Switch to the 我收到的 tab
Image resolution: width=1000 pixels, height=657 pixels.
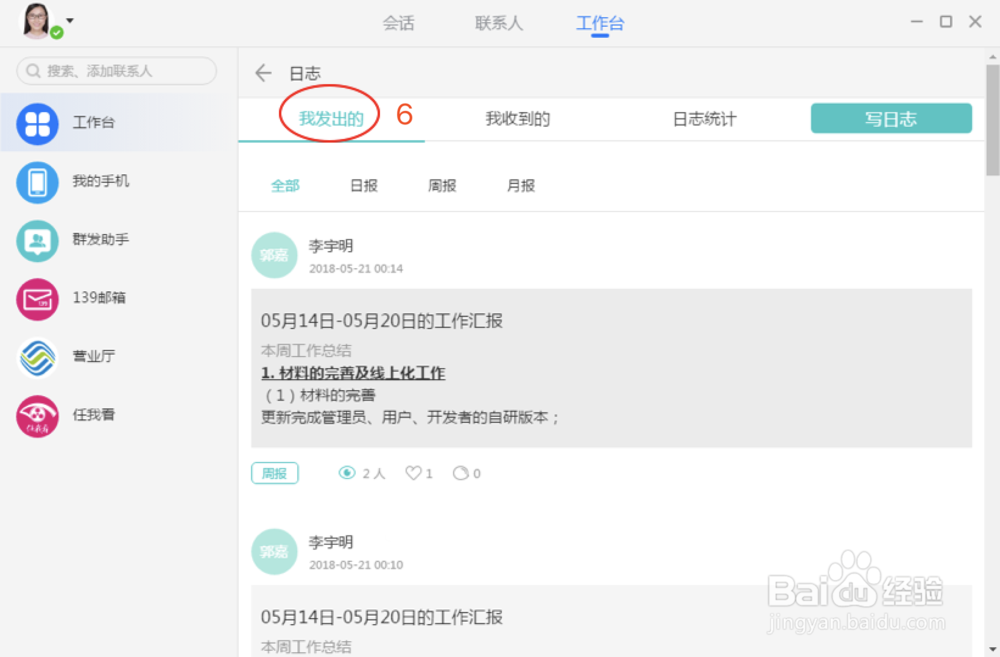click(x=518, y=118)
